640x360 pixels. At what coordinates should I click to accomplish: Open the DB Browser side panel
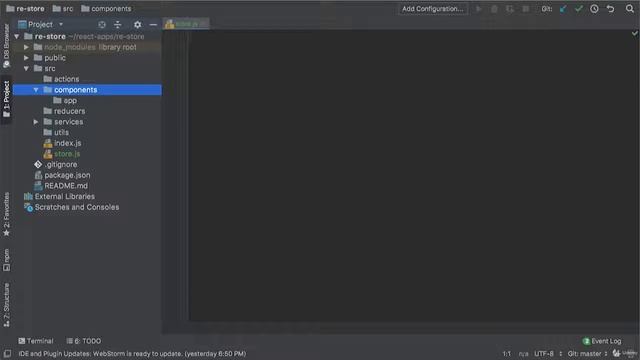click(6, 45)
